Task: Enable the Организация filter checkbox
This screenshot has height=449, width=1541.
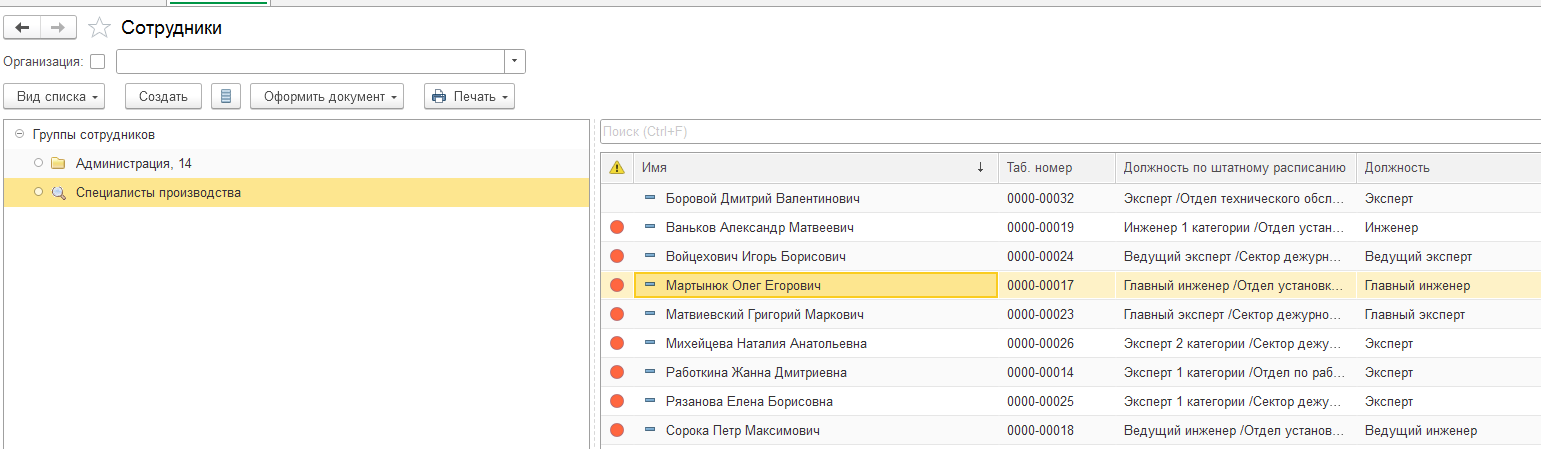Action: [97, 61]
